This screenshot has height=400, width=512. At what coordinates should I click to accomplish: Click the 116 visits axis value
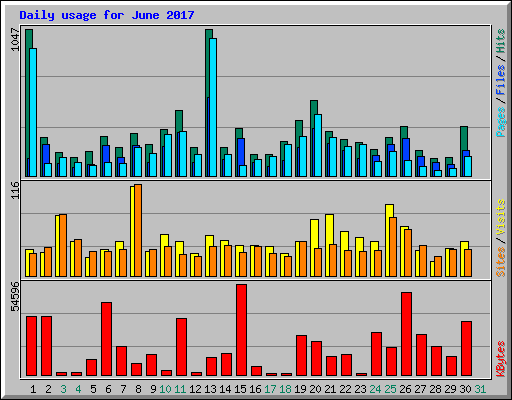click(15, 190)
